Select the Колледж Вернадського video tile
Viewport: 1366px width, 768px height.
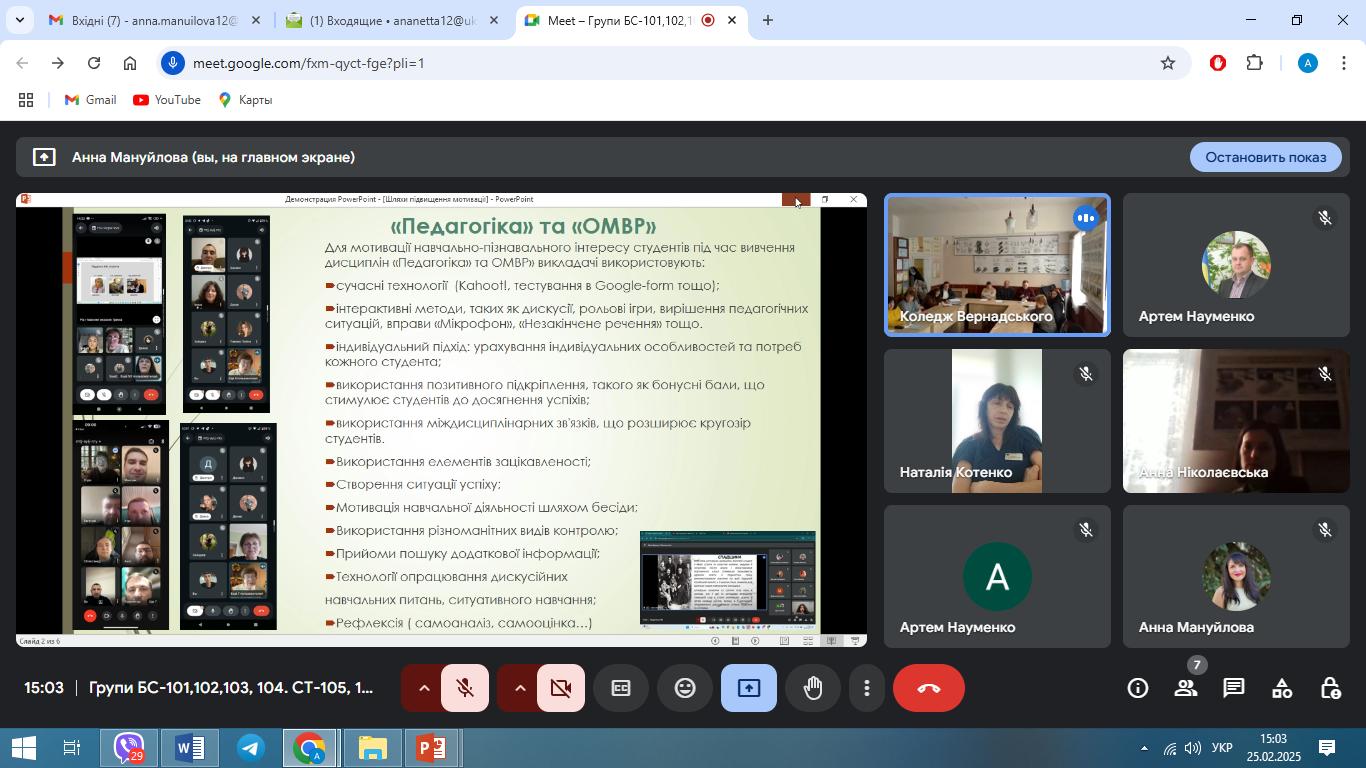point(997,265)
